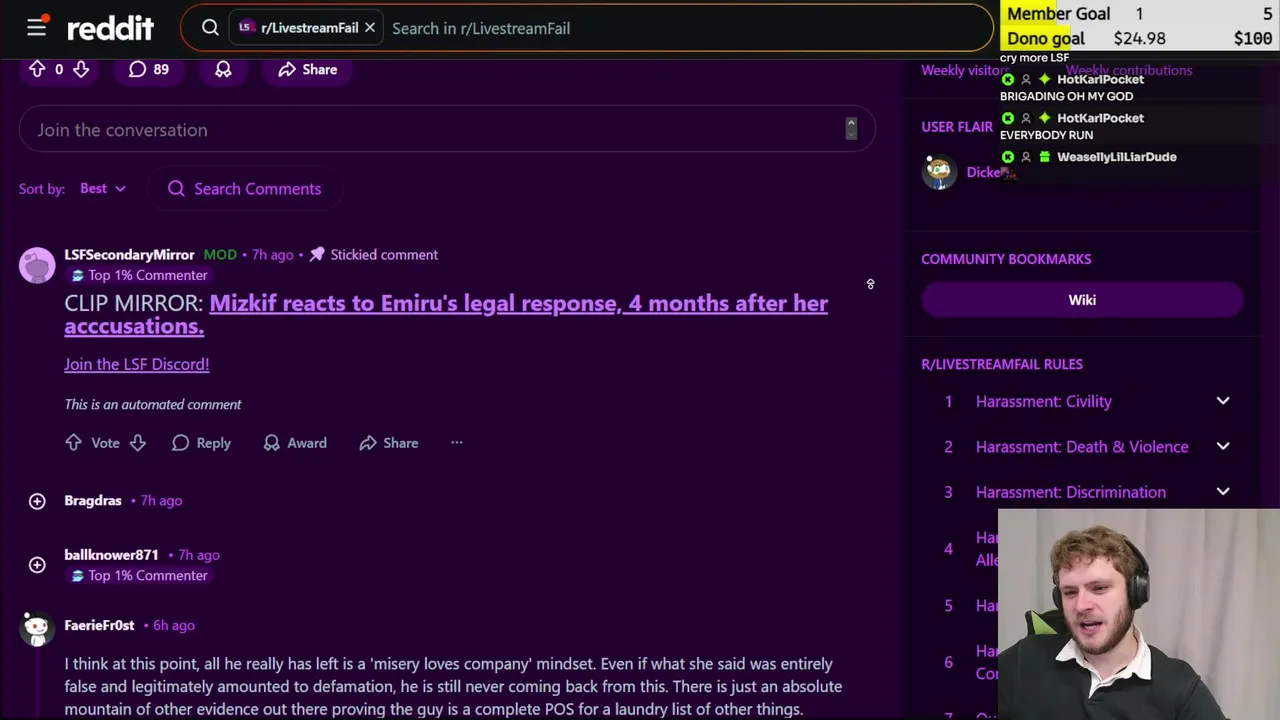The image size is (1280, 720).
Task: Click the stickied comment pin icon
Action: [317, 255]
